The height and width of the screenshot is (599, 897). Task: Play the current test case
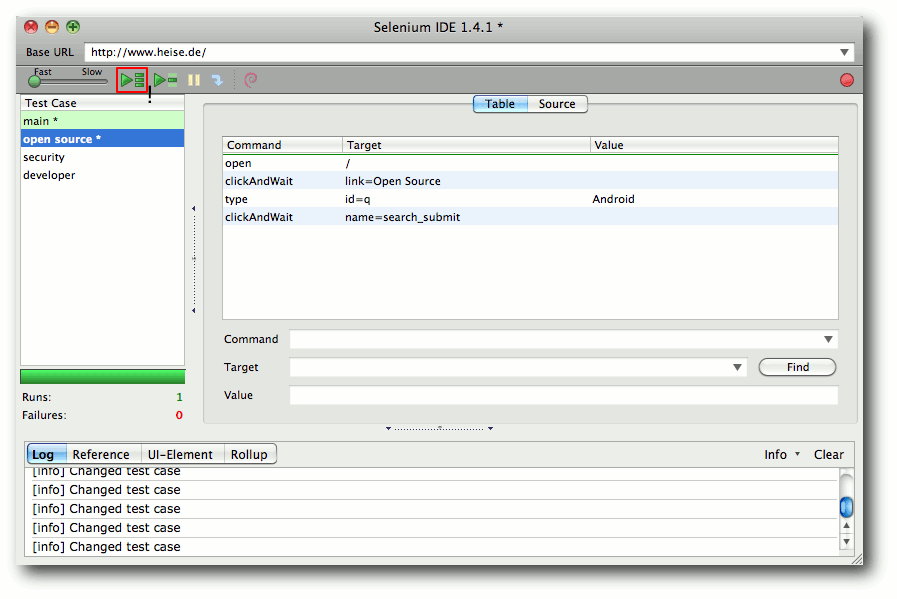click(x=166, y=80)
